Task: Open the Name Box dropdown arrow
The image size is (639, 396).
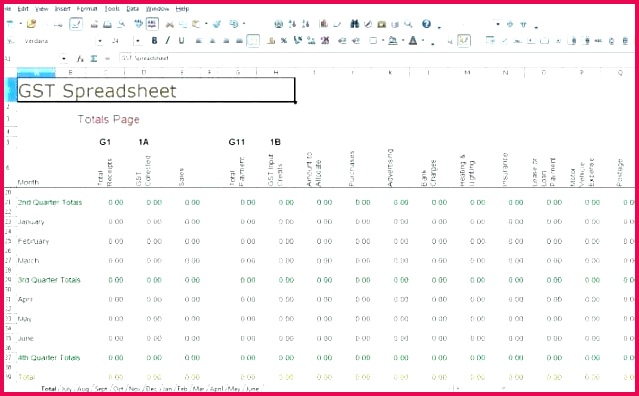Action: (x=64, y=59)
